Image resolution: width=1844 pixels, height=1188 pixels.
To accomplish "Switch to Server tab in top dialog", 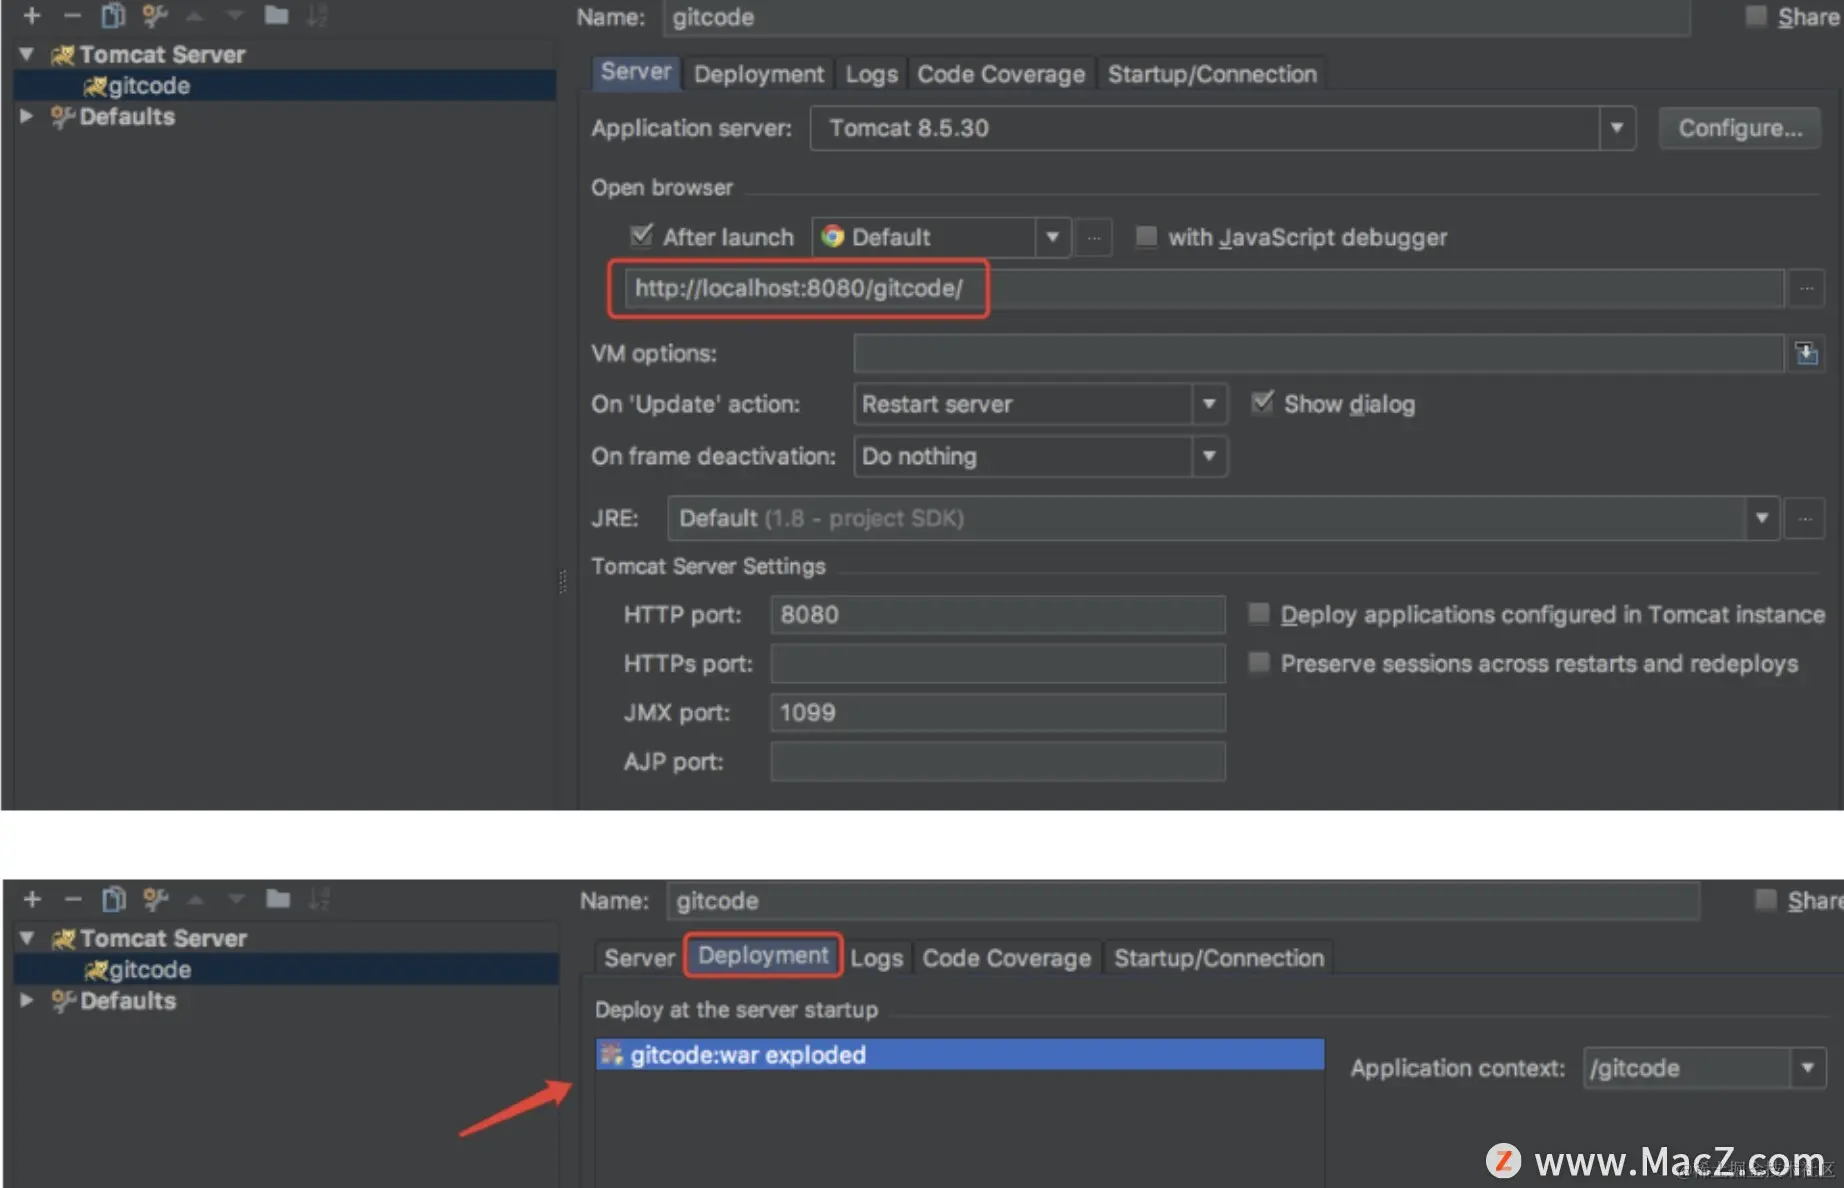I will [x=636, y=72].
